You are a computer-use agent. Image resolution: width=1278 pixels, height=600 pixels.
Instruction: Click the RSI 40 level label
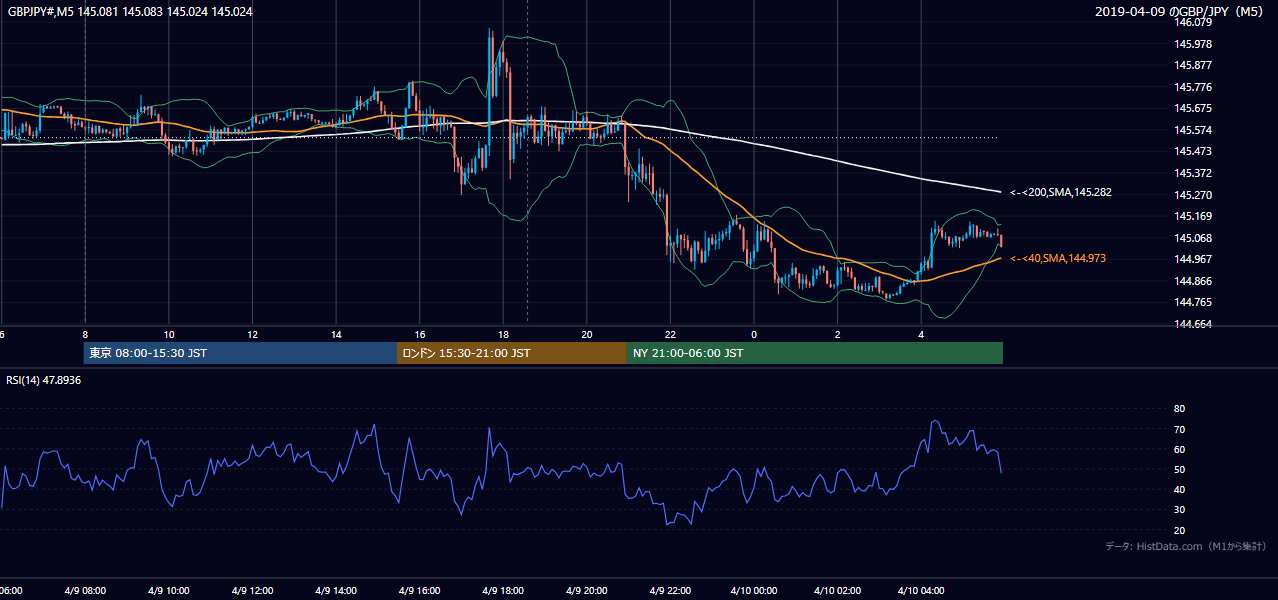tap(1179, 489)
